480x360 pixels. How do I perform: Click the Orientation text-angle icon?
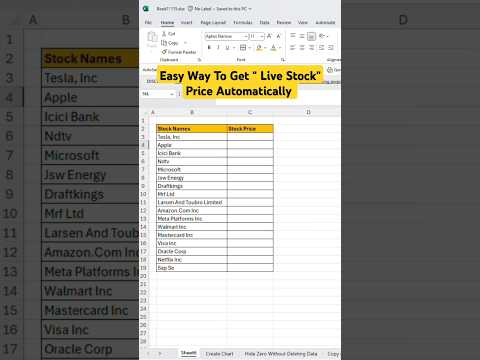(x=322, y=36)
